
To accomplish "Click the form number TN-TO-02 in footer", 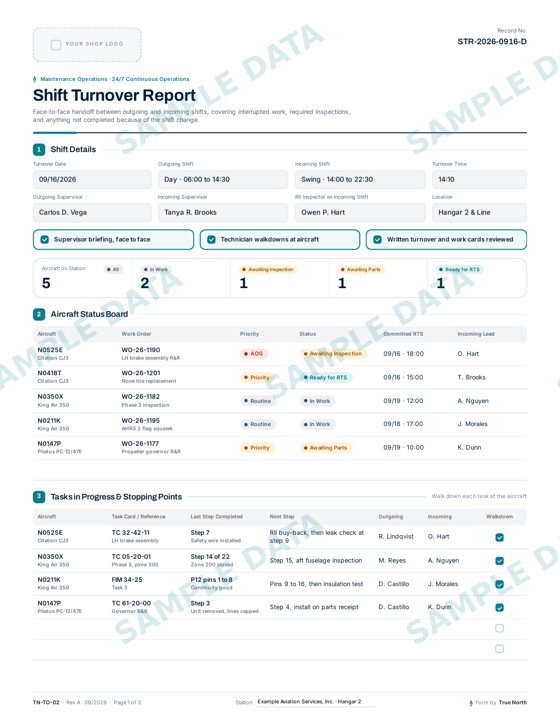I will 46,702.
